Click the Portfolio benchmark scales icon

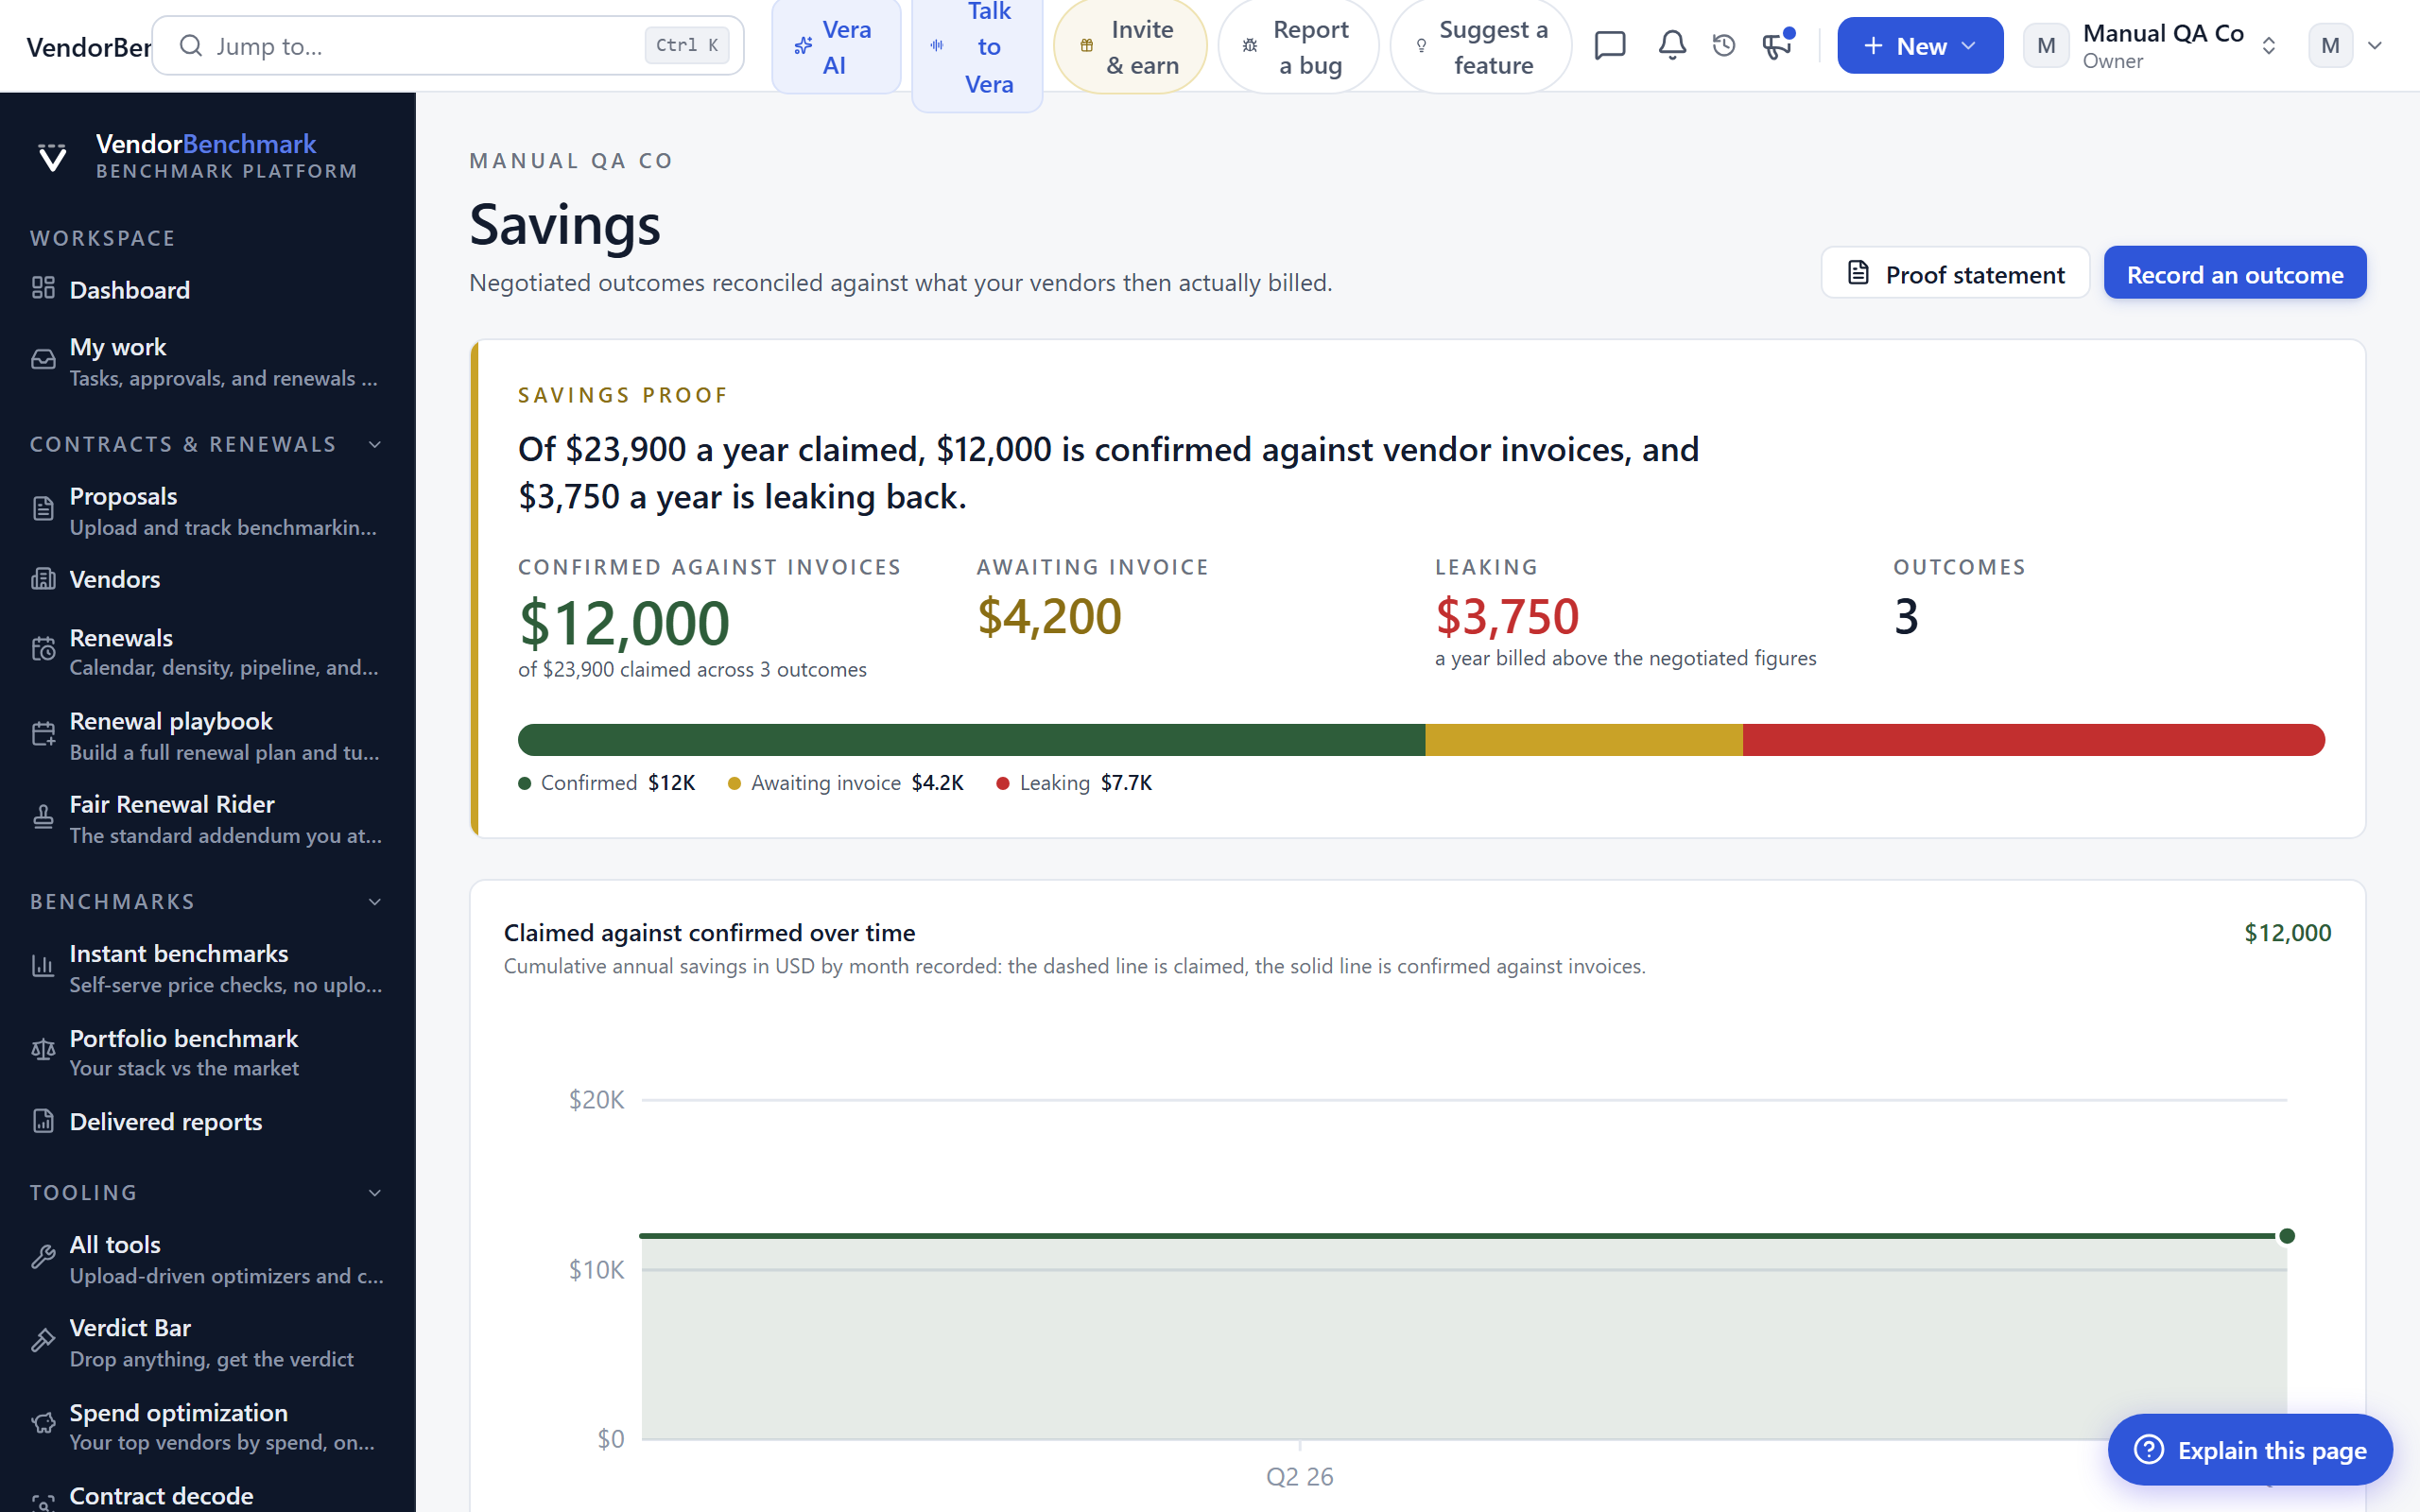[x=43, y=1050]
